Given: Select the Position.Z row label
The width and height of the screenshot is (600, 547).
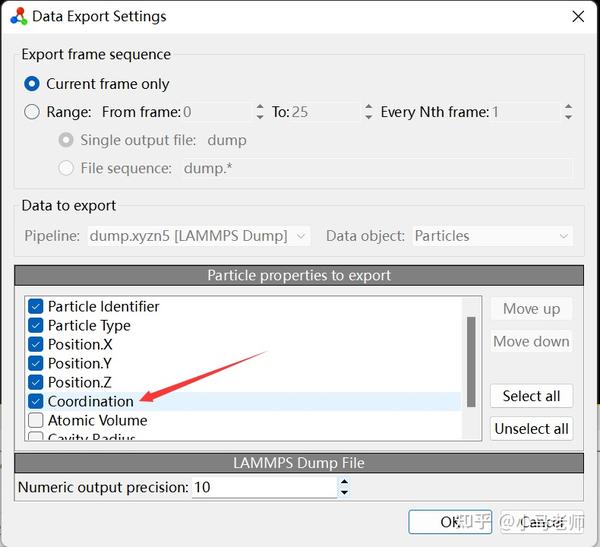Looking at the screenshot, I should pyautogui.click(x=80, y=382).
